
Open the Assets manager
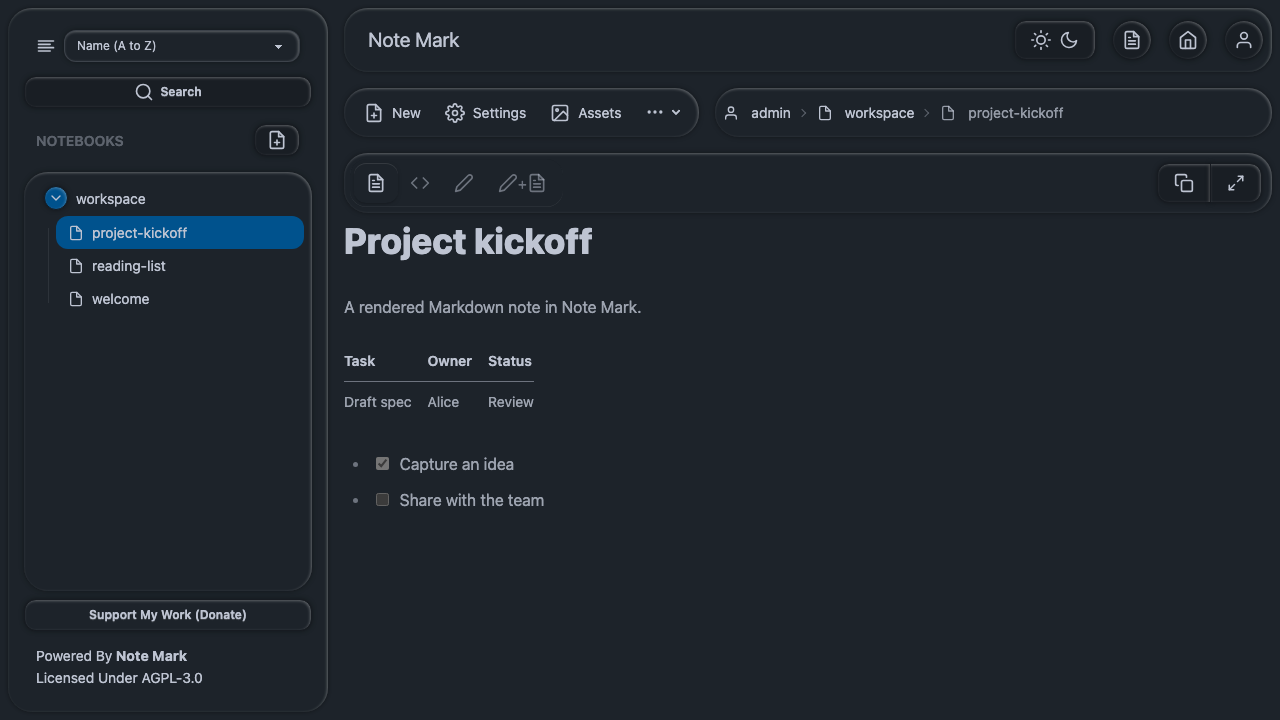pyautogui.click(x=586, y=113)
